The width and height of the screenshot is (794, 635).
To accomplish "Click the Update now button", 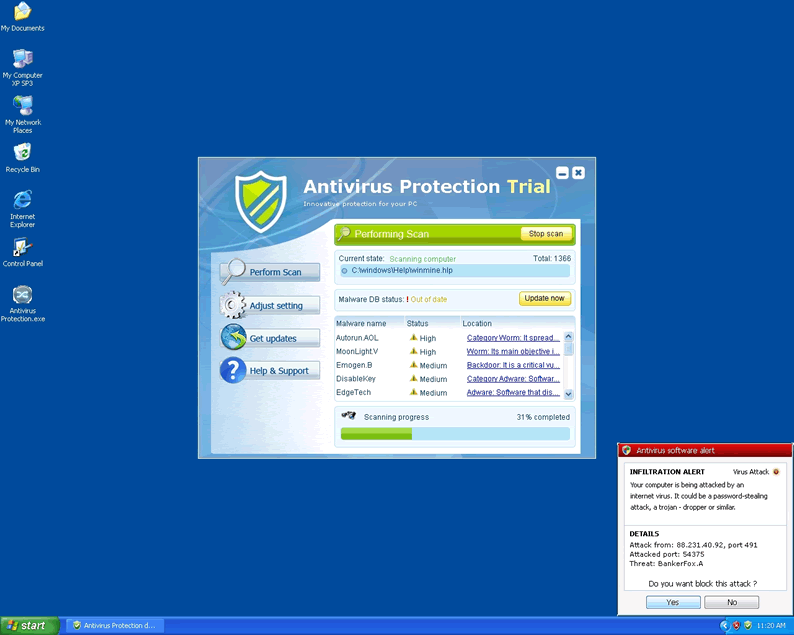I will click(x=545, y=298).
